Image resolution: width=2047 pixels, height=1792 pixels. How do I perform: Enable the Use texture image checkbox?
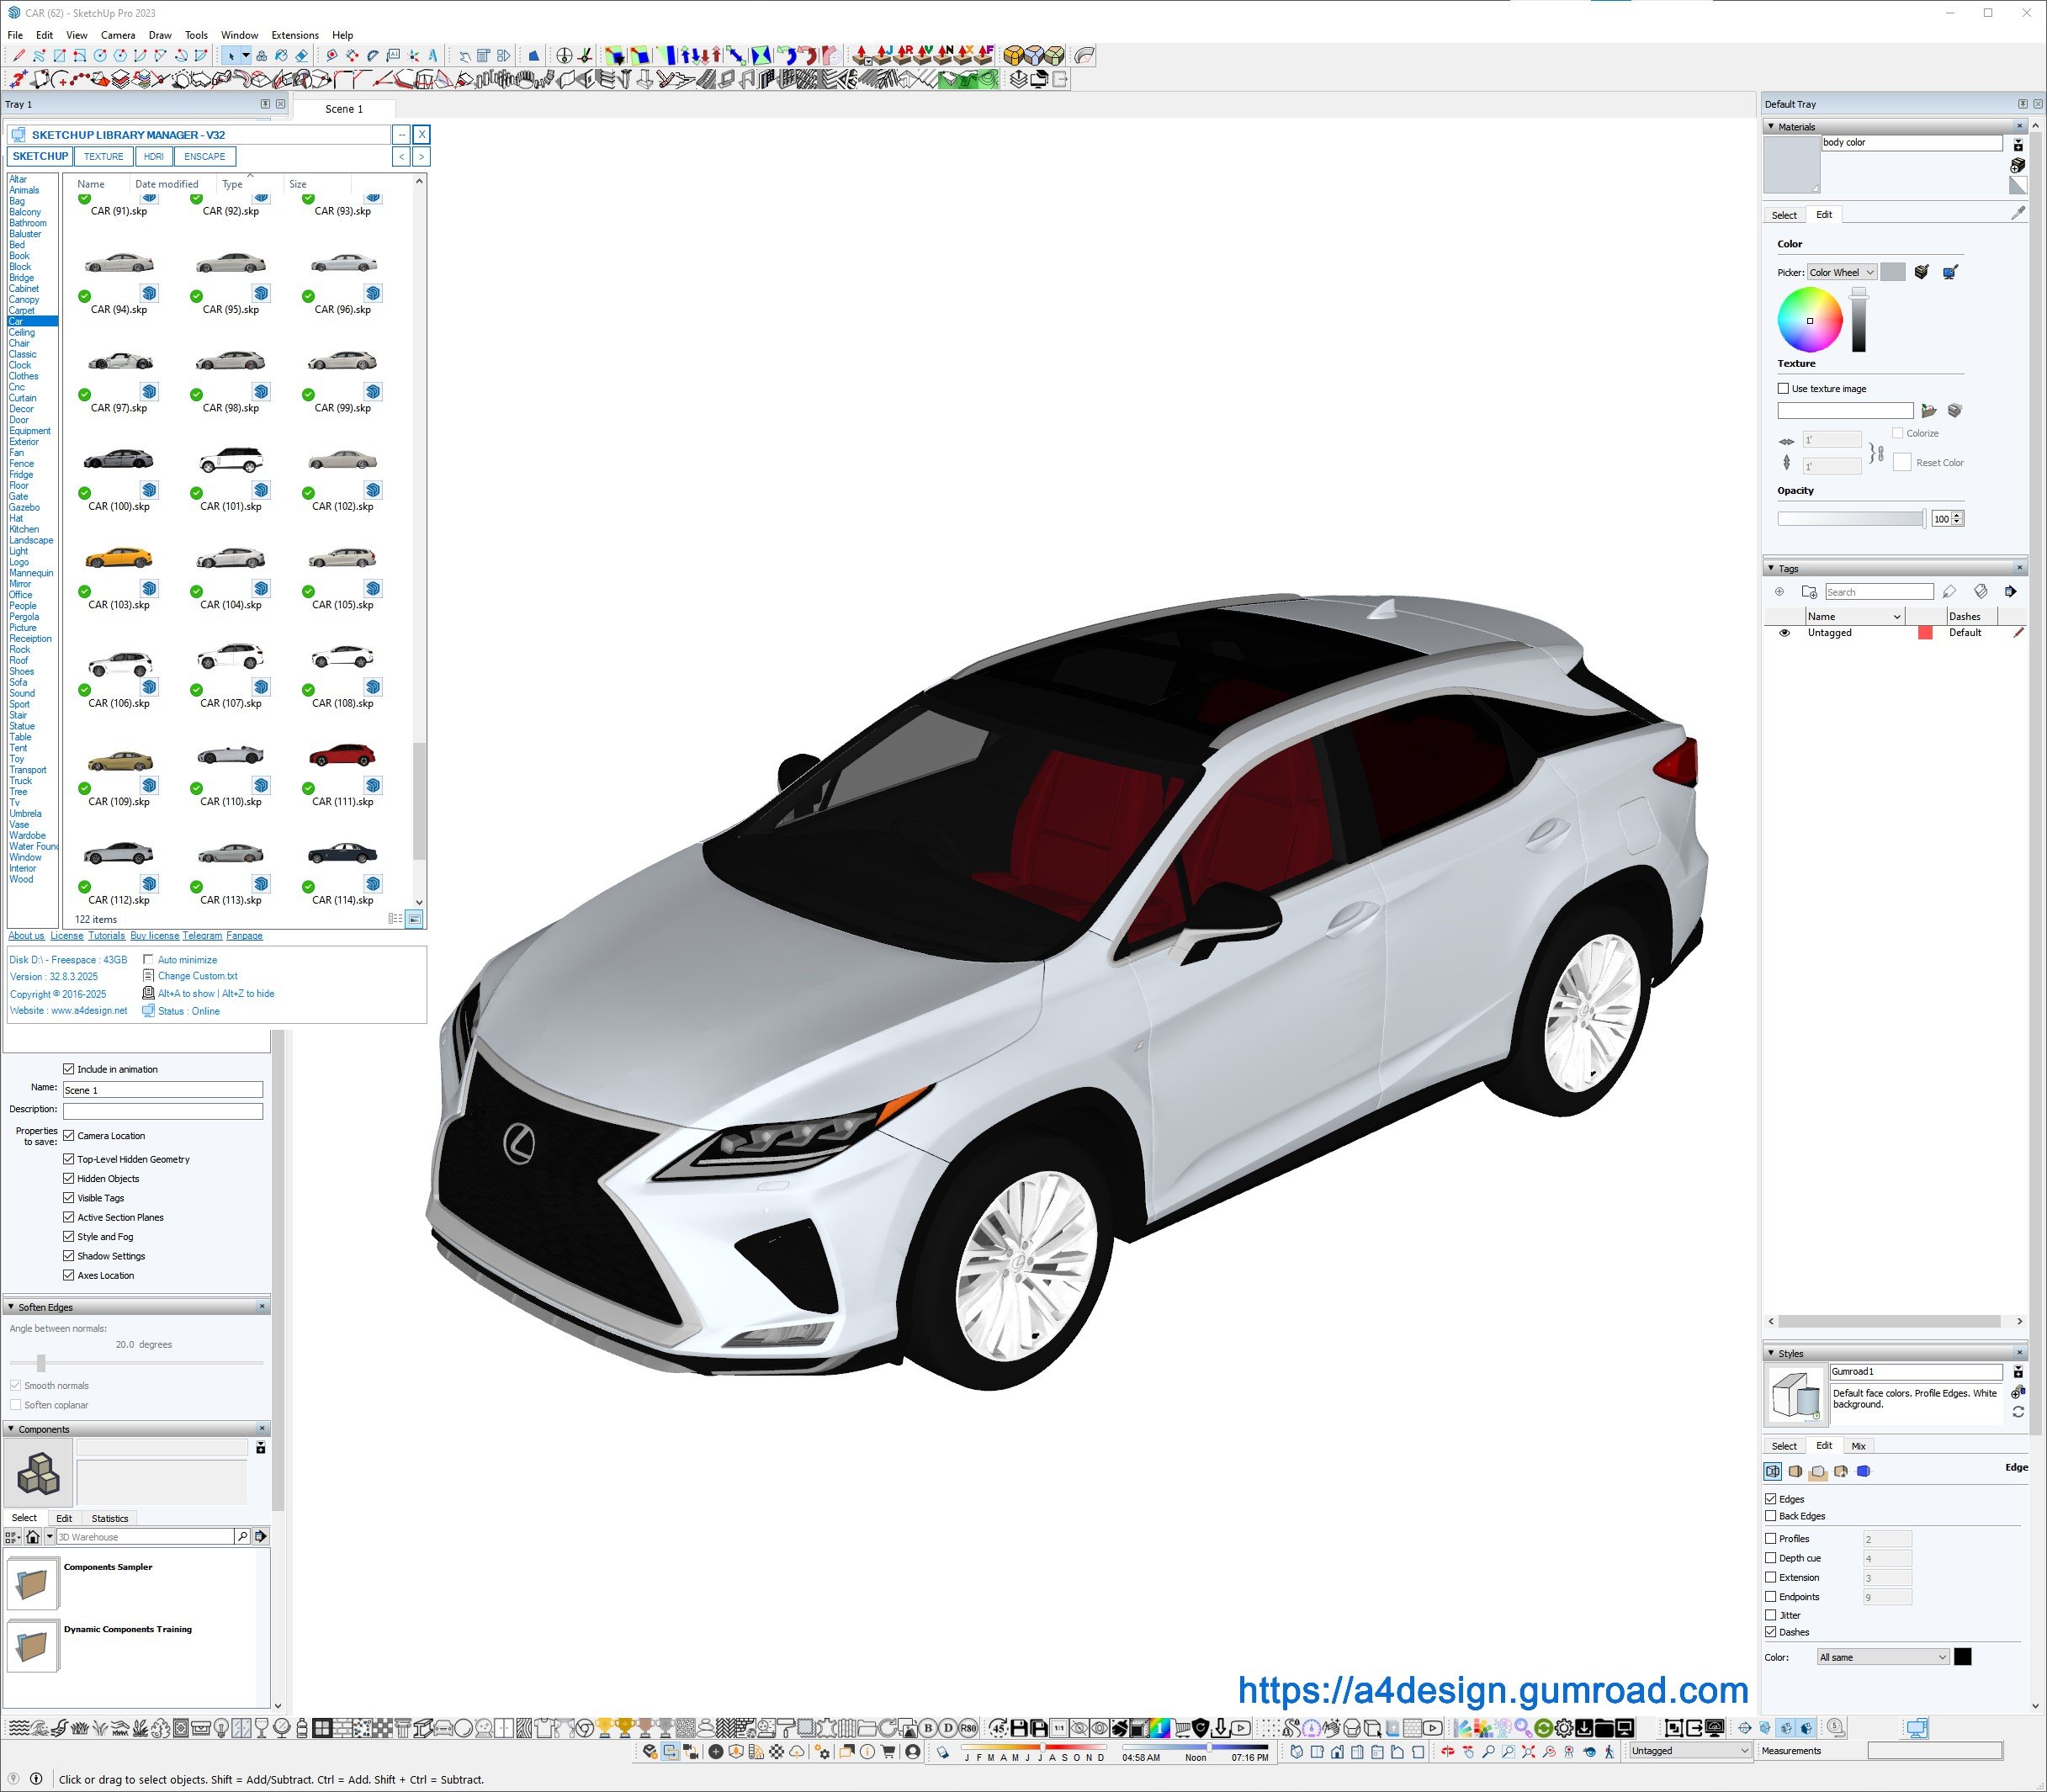pyautogui.click(x=1783, y=388)
